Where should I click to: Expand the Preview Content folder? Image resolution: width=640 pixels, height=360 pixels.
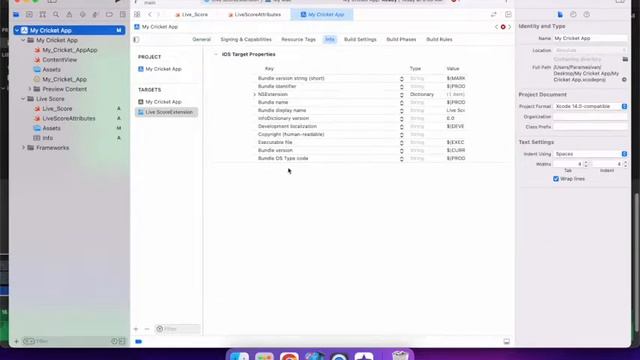tap(30, 89)
